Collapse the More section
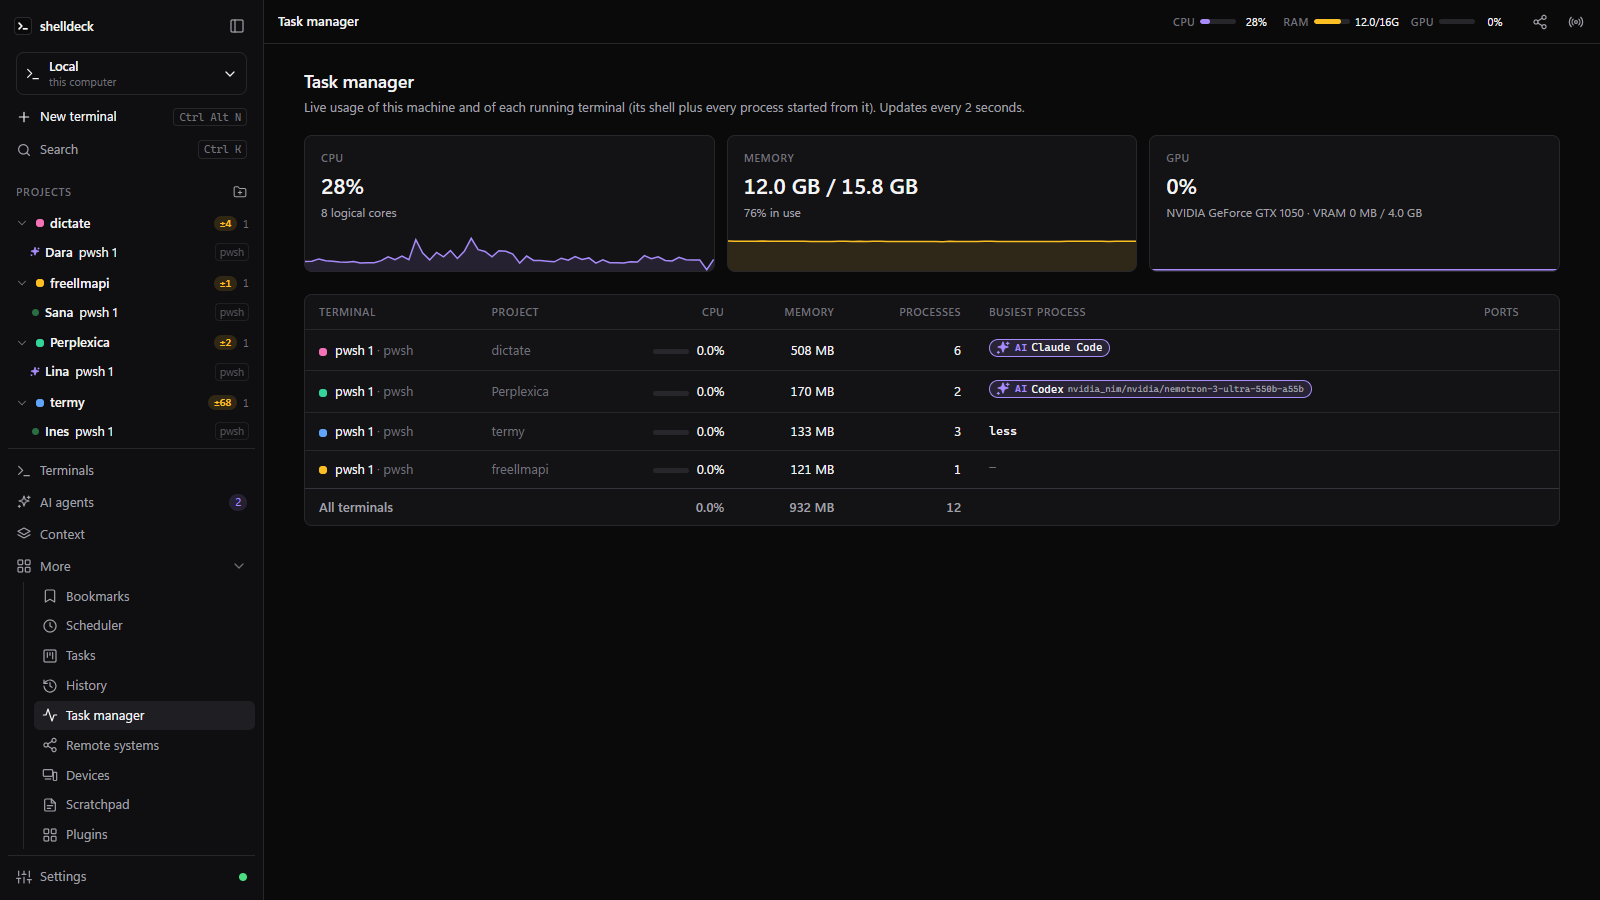Image resolution: width=1600 pixels, height=900 pixels. [239, 566]
